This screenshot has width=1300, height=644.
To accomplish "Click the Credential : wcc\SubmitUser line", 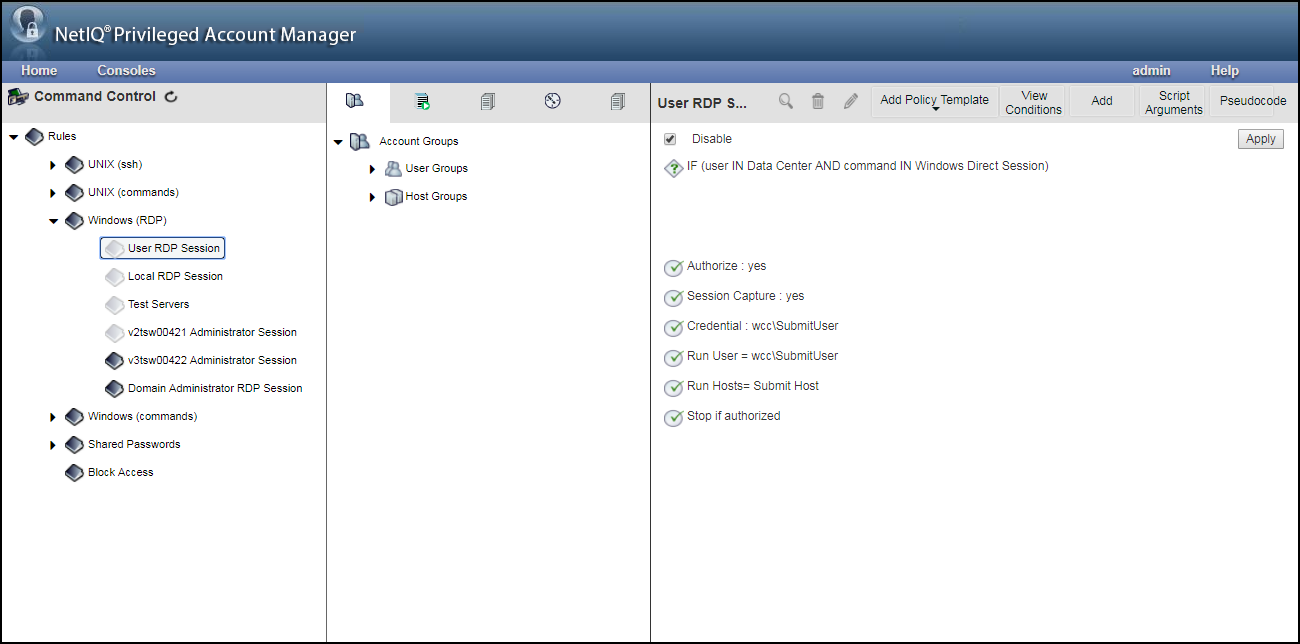I will coord(763,326).
